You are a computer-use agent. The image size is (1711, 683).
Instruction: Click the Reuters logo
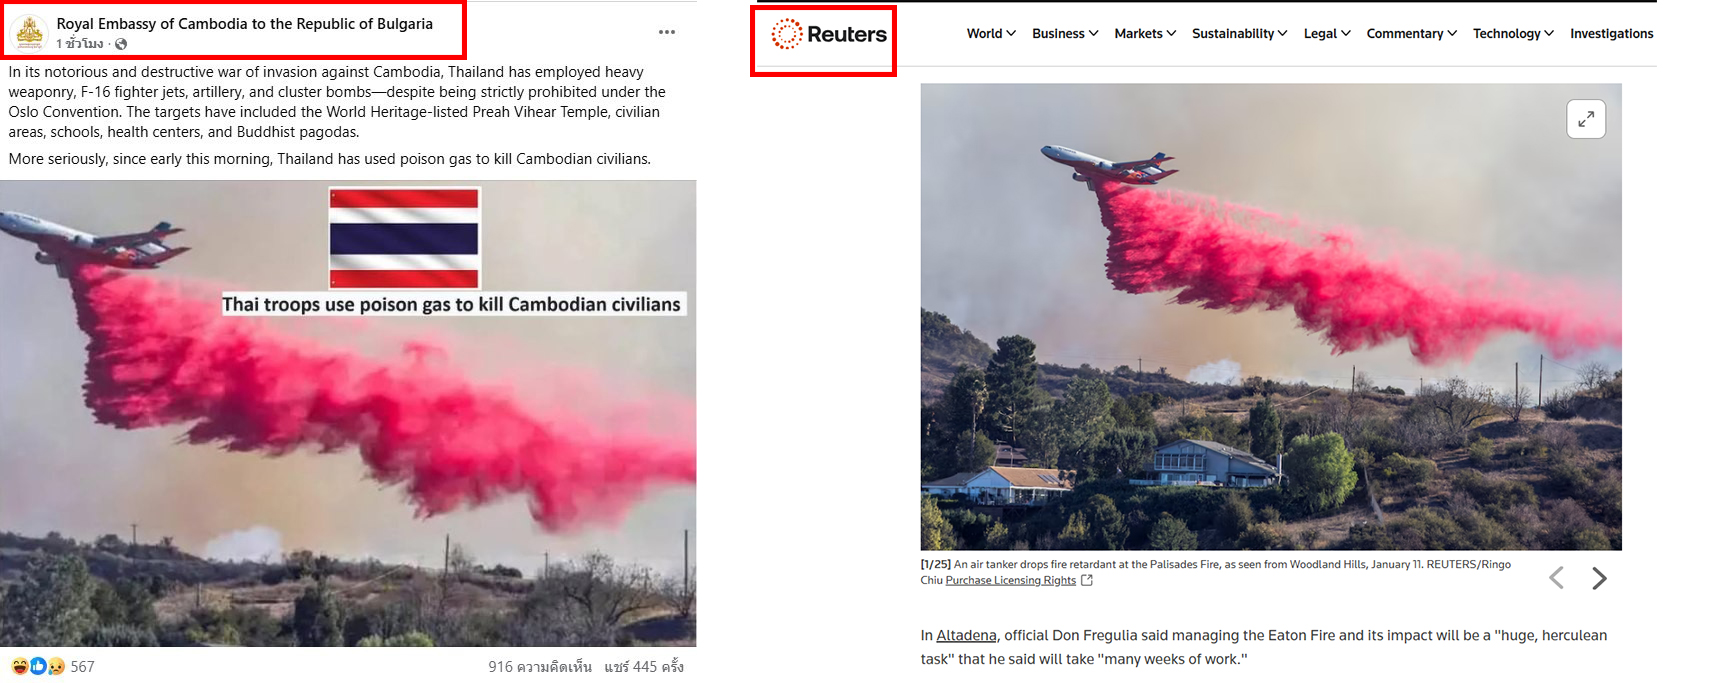point(829,35)
